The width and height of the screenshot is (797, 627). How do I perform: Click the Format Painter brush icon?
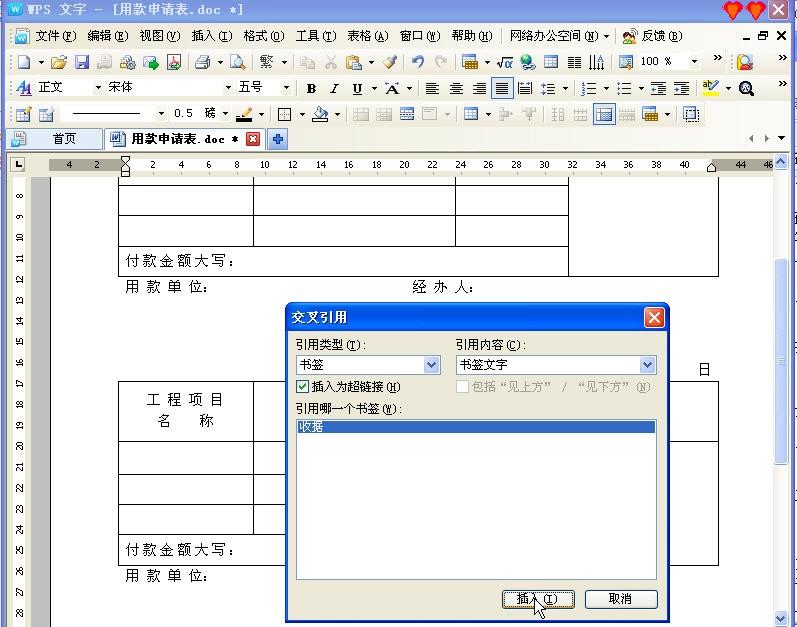pos(390,62)
